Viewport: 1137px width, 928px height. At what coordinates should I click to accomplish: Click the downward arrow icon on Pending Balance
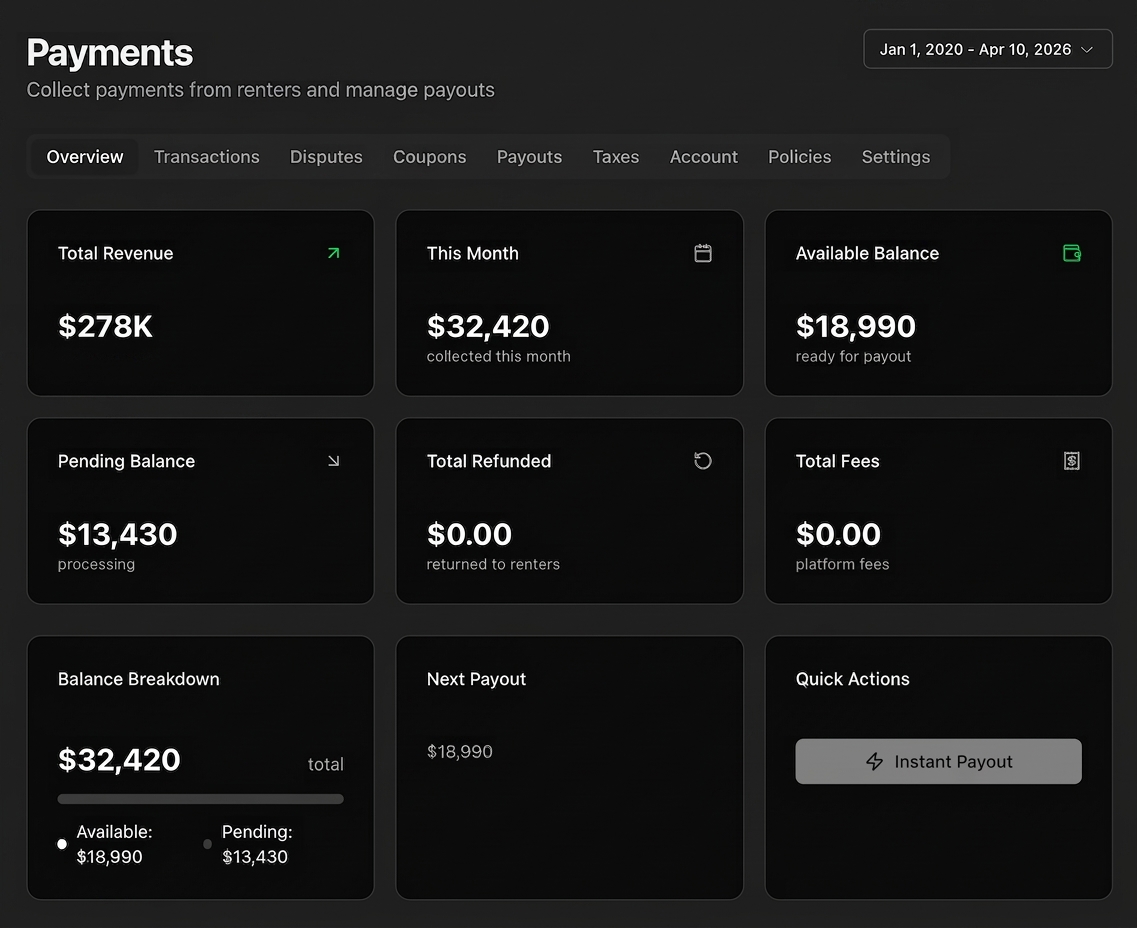pyautogui.click(x=333, y=461)
